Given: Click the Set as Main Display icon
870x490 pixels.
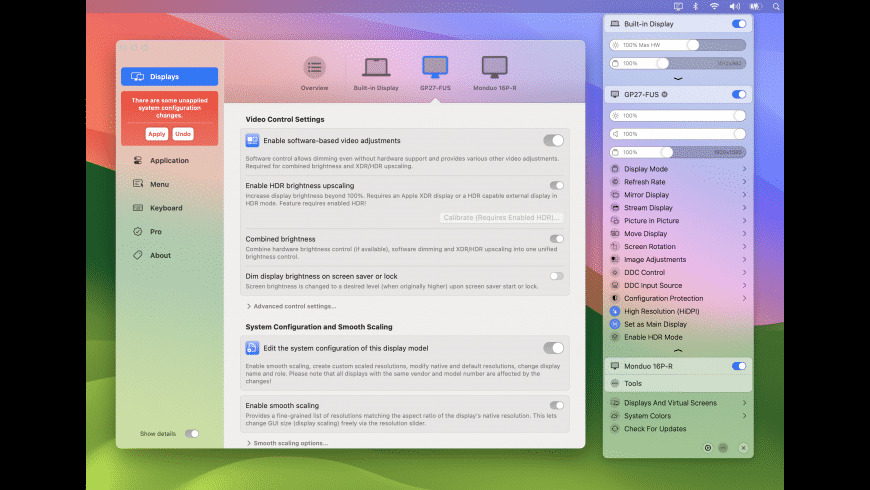Looking at the screenshot, I should 615,324.
